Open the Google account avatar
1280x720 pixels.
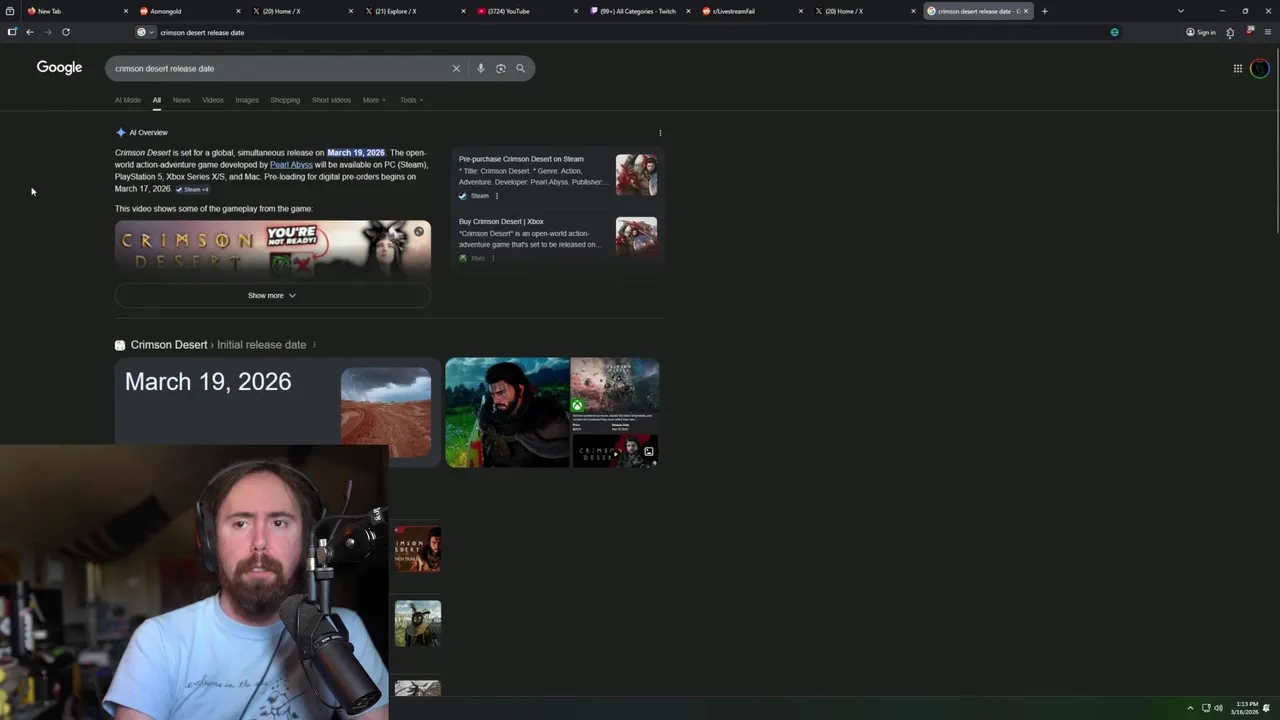pos(1260,68)
